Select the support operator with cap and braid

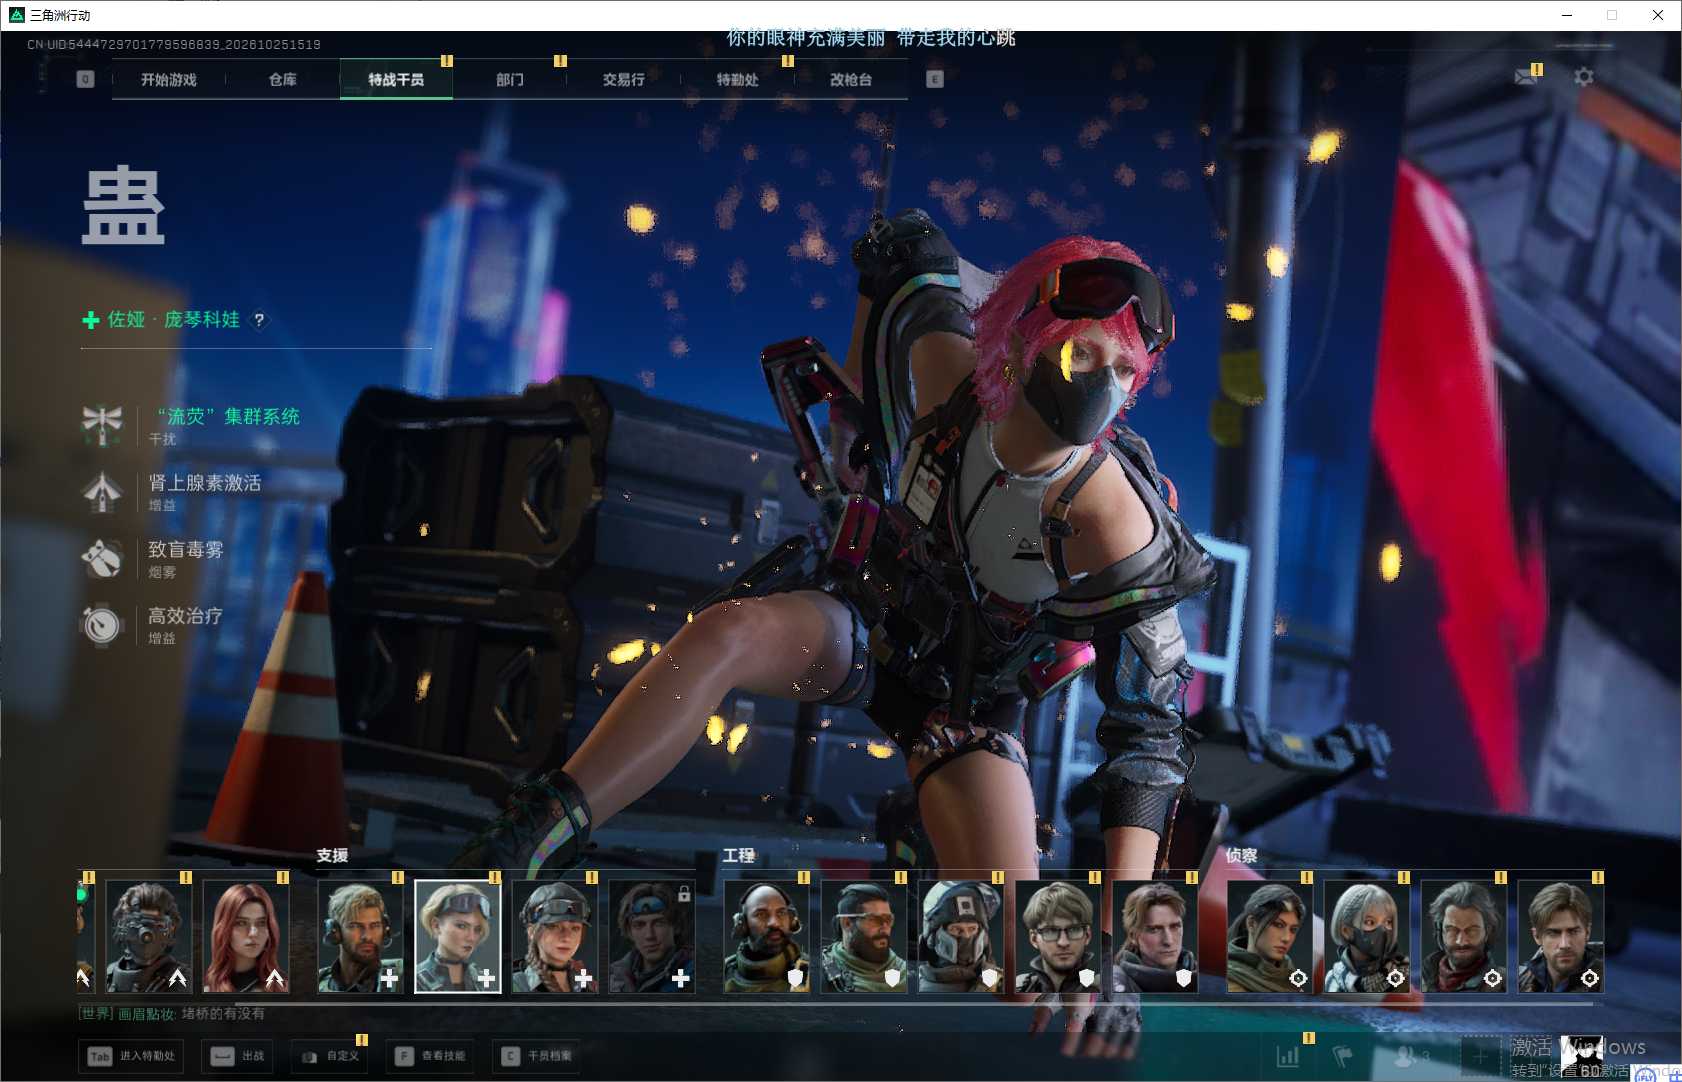coord(555,936)
